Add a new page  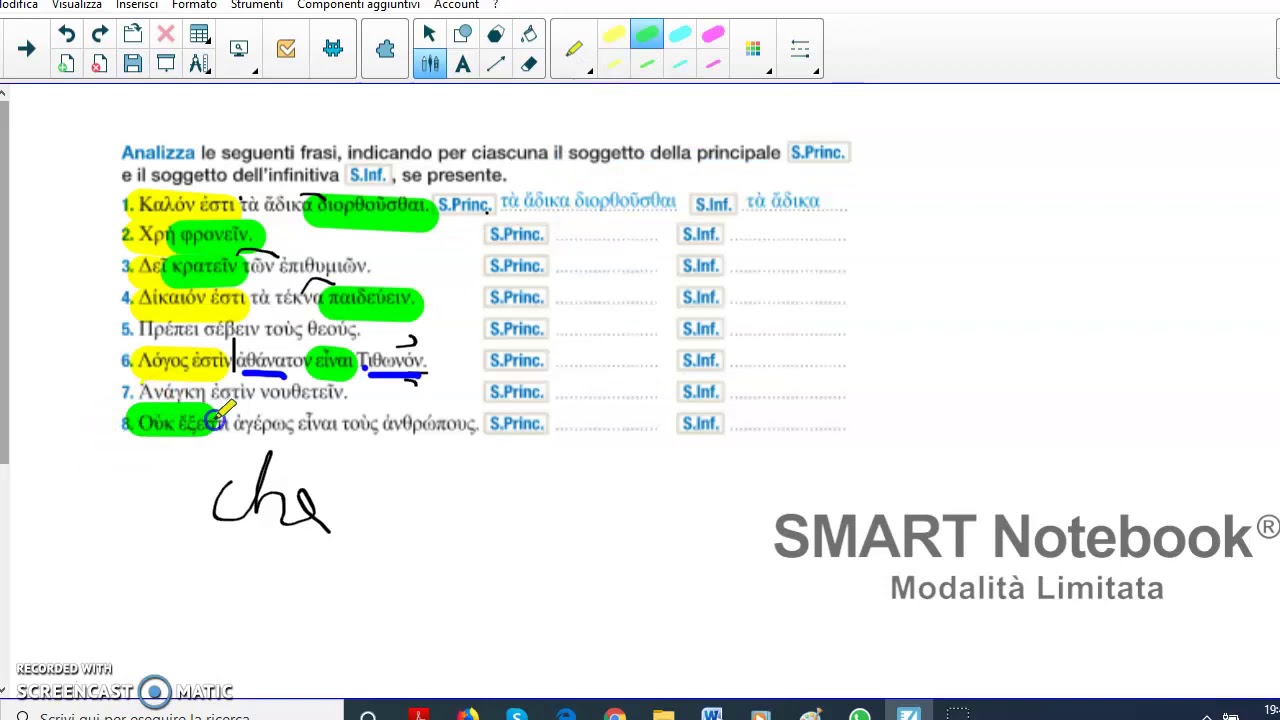(x=66, y=65)
